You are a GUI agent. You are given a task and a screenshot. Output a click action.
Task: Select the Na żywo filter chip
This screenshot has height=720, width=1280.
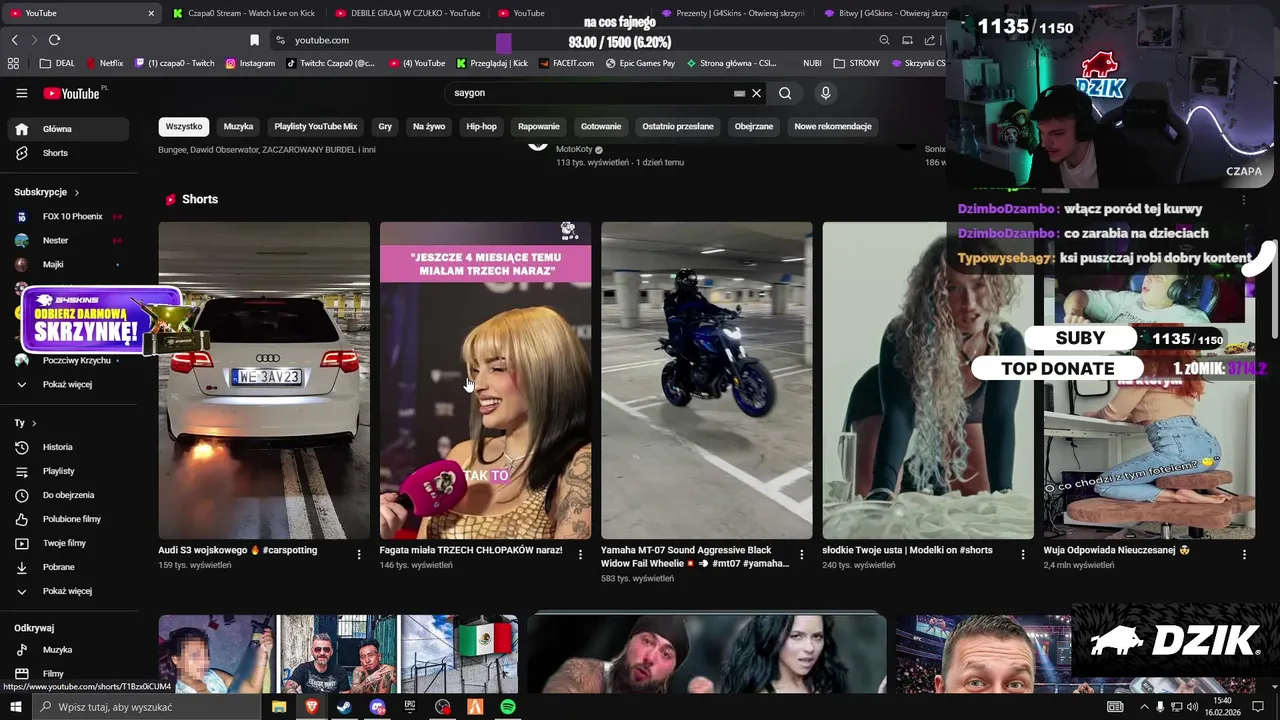[429, 127]
